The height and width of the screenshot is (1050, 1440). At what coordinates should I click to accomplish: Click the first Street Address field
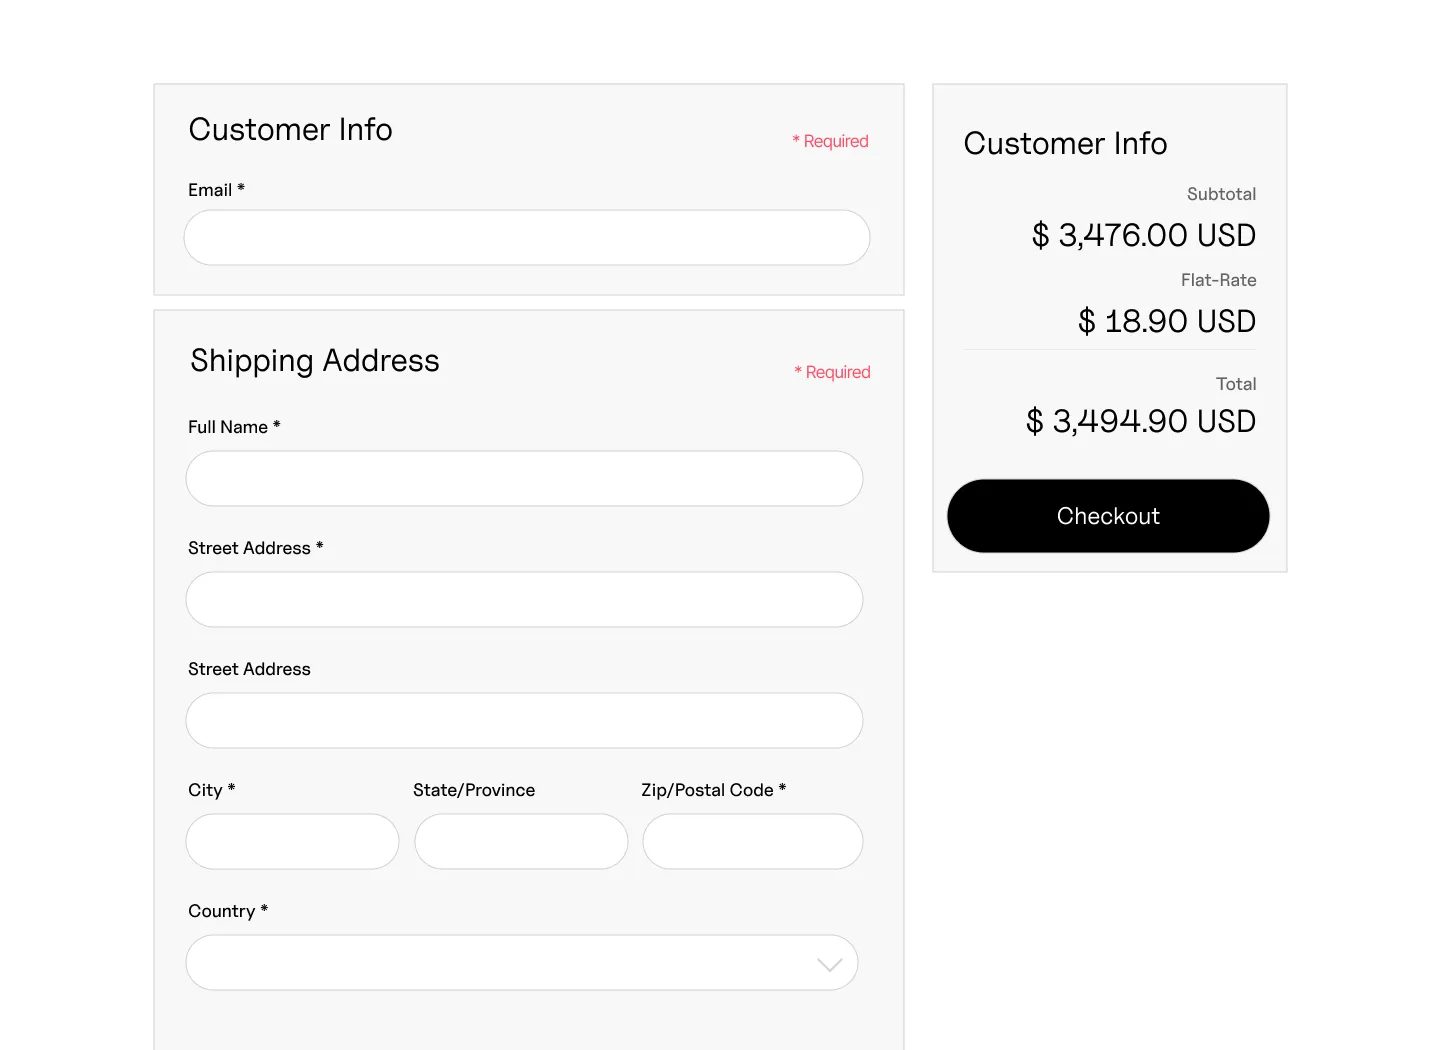pyautogui.click(x=524, y=599)
